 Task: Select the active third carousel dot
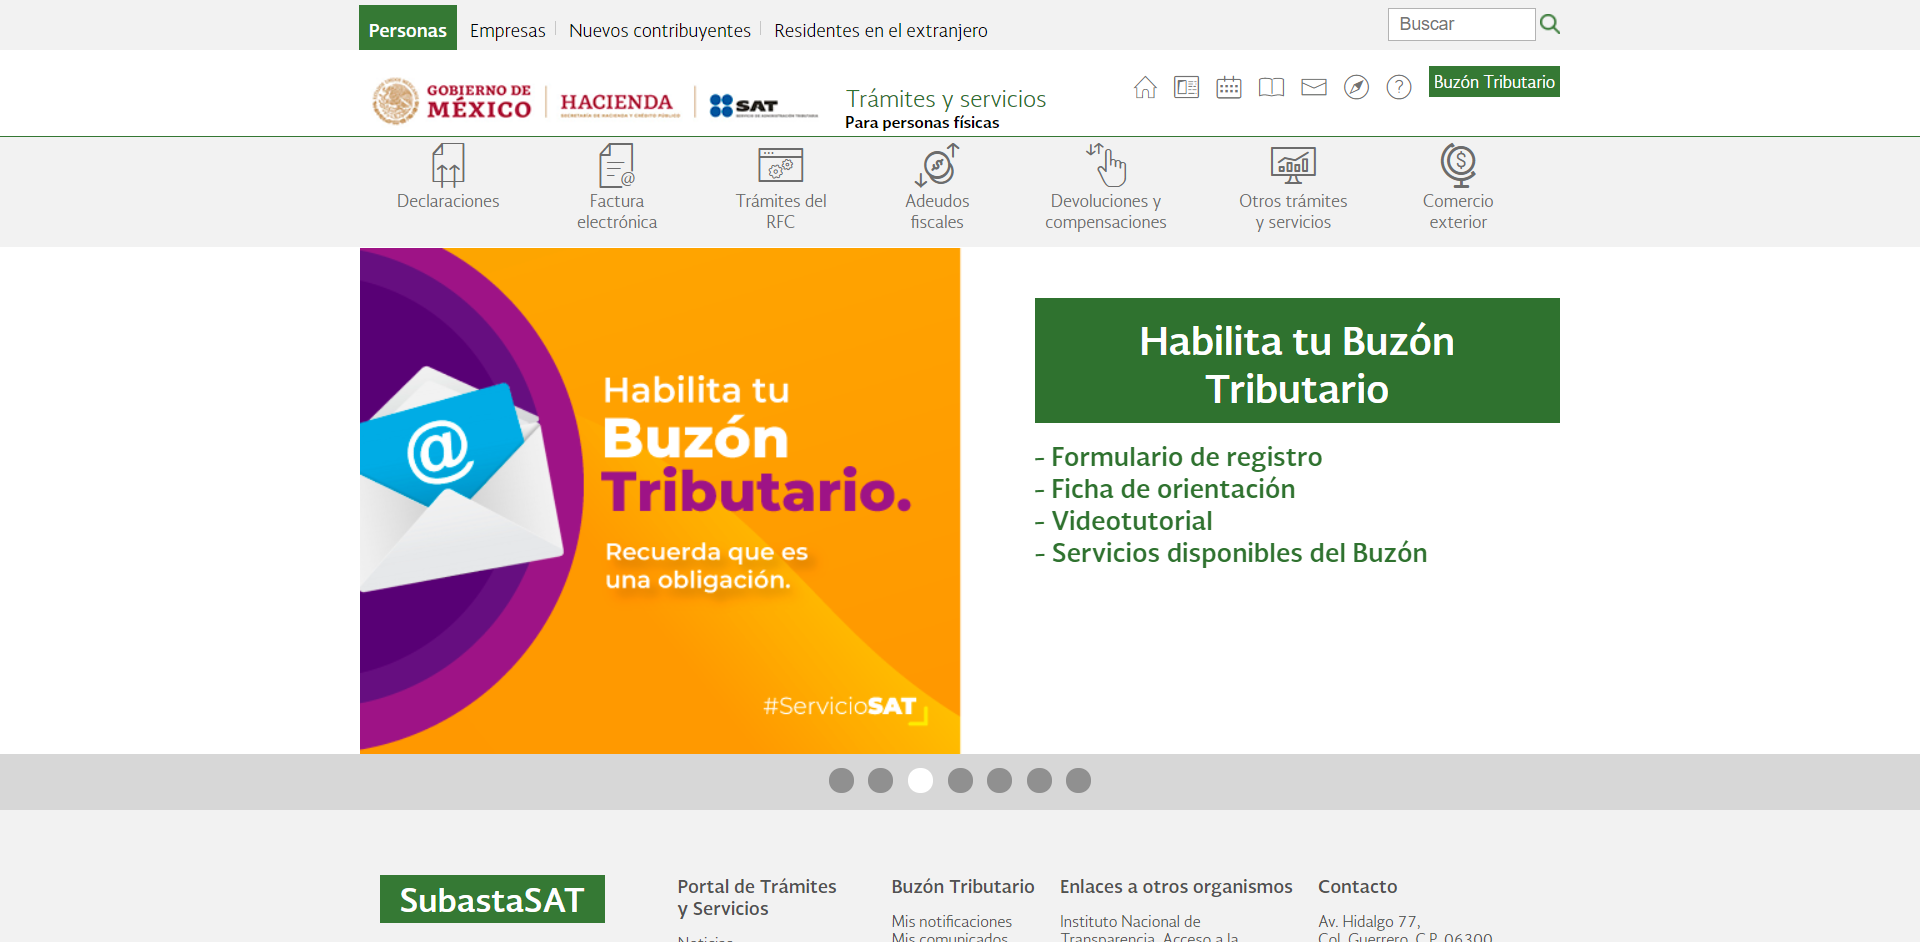[x=920, y=780]
